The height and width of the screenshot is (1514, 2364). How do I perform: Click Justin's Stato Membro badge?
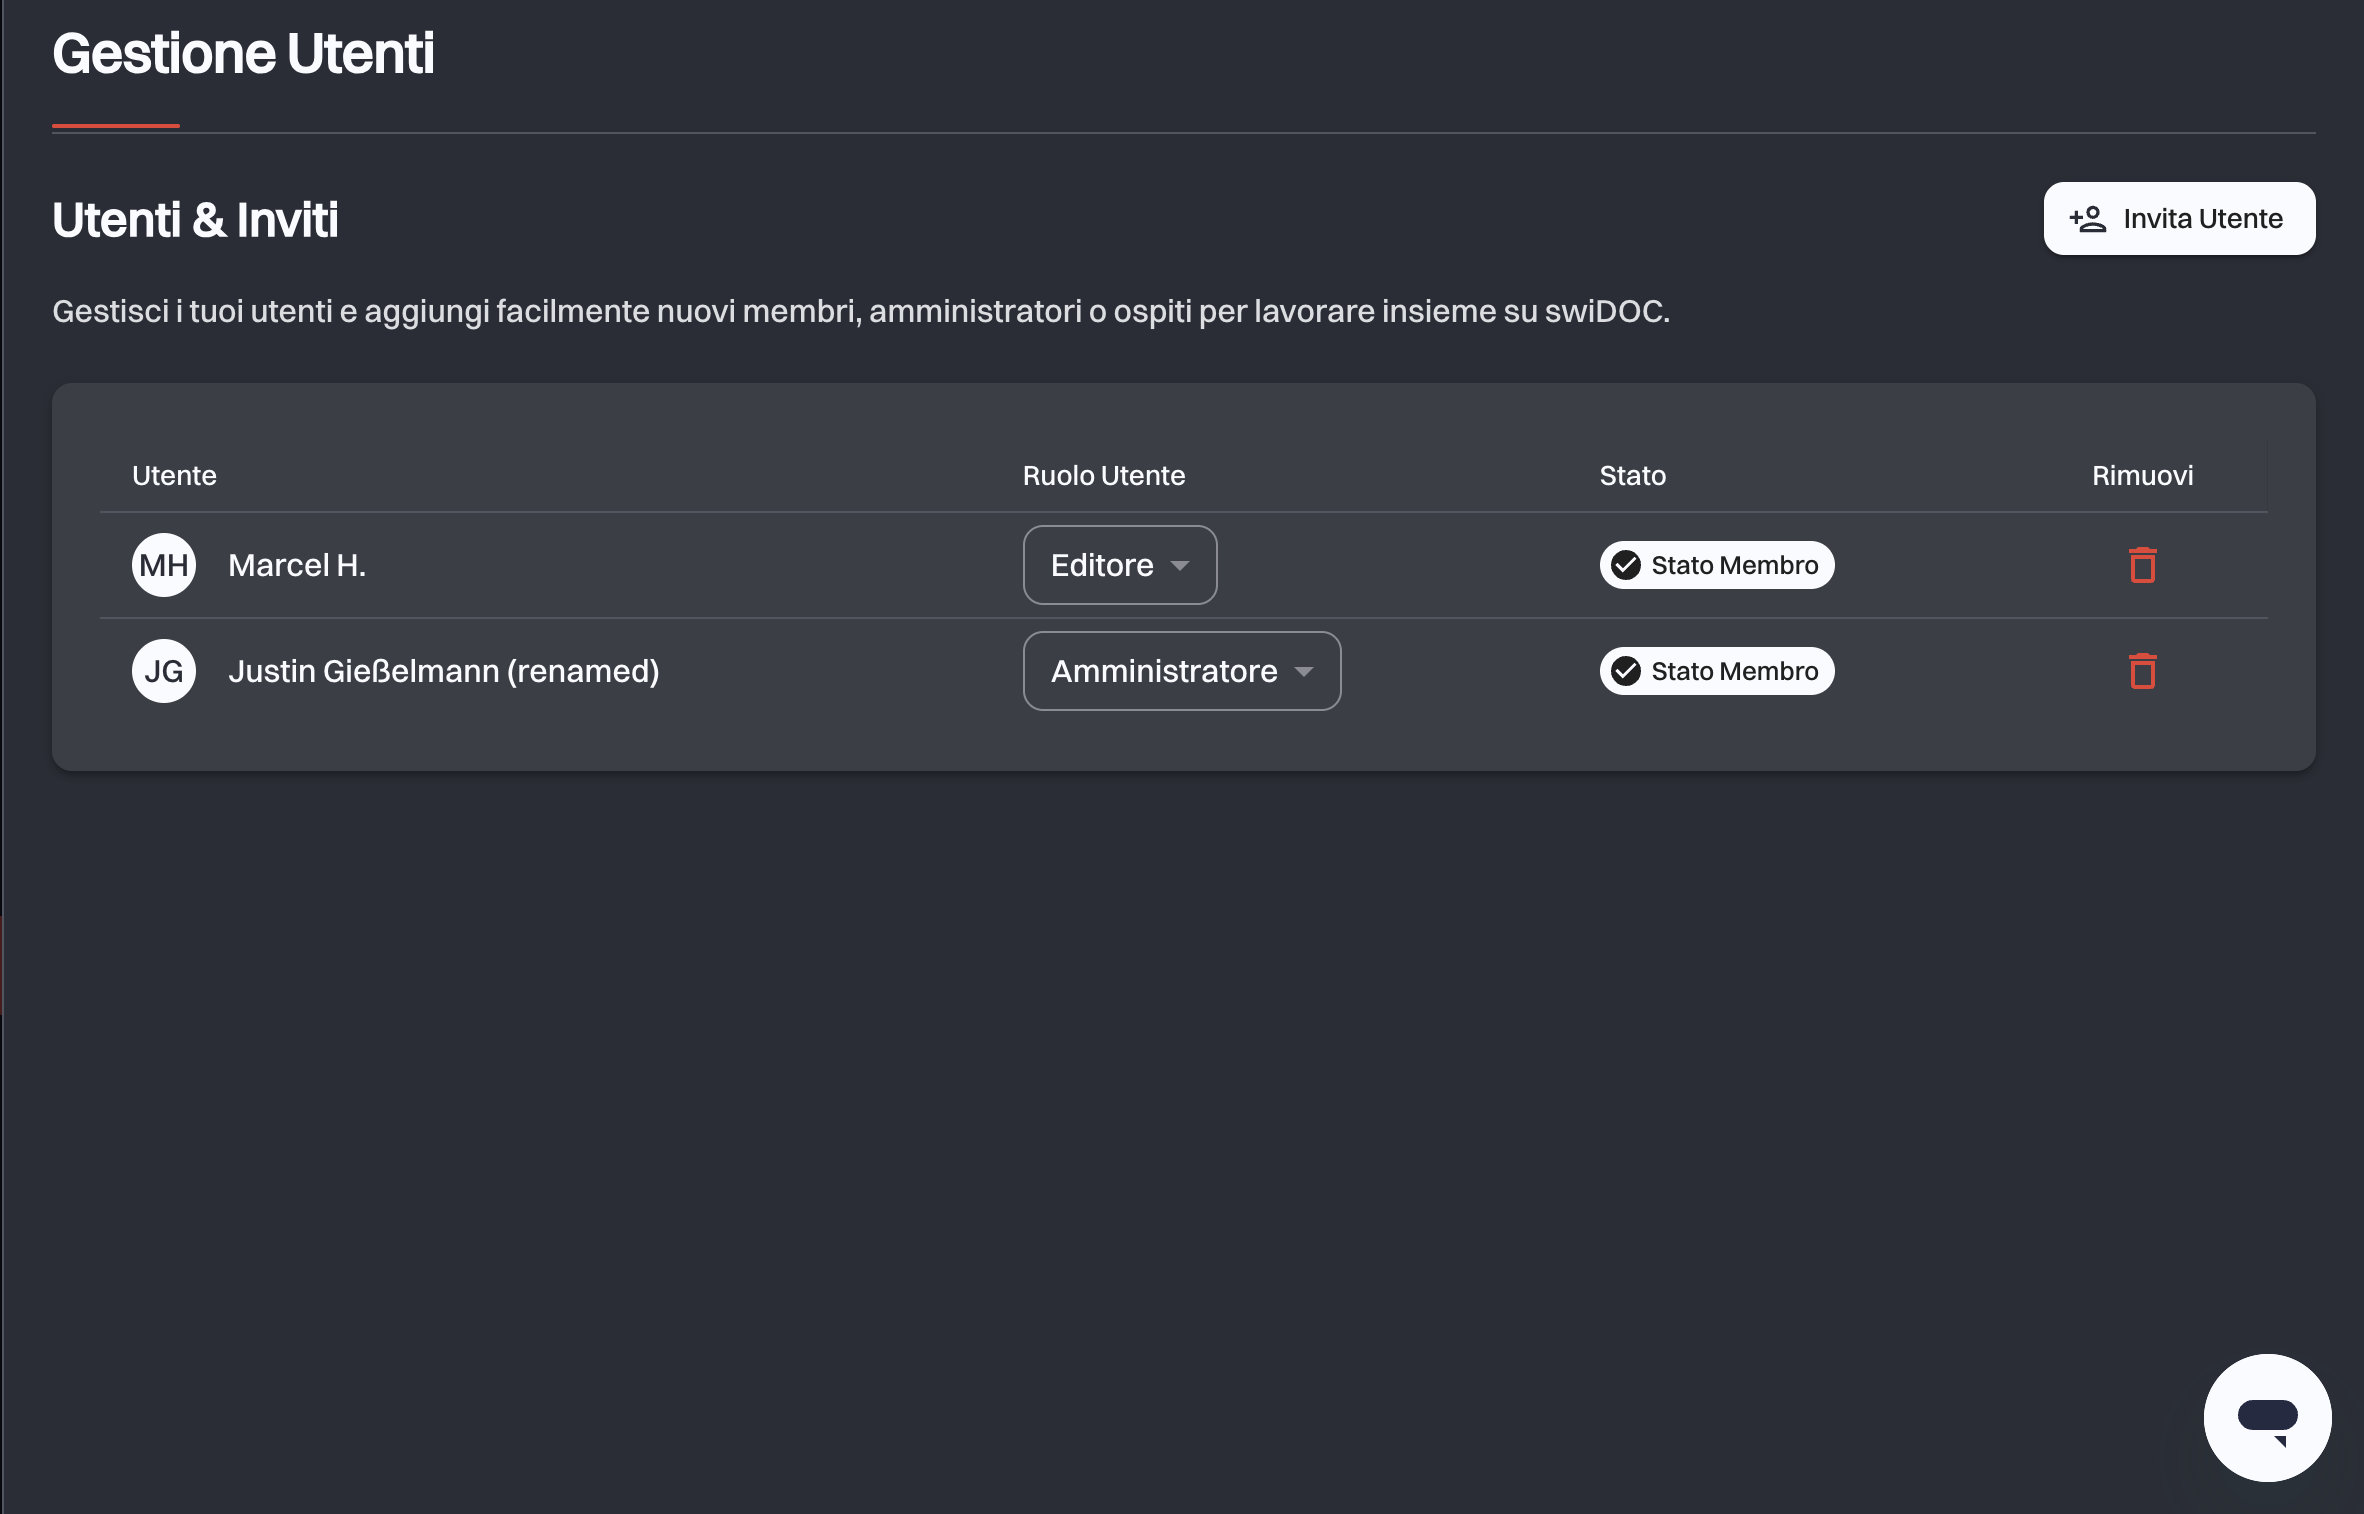[x=1716, y=671]
